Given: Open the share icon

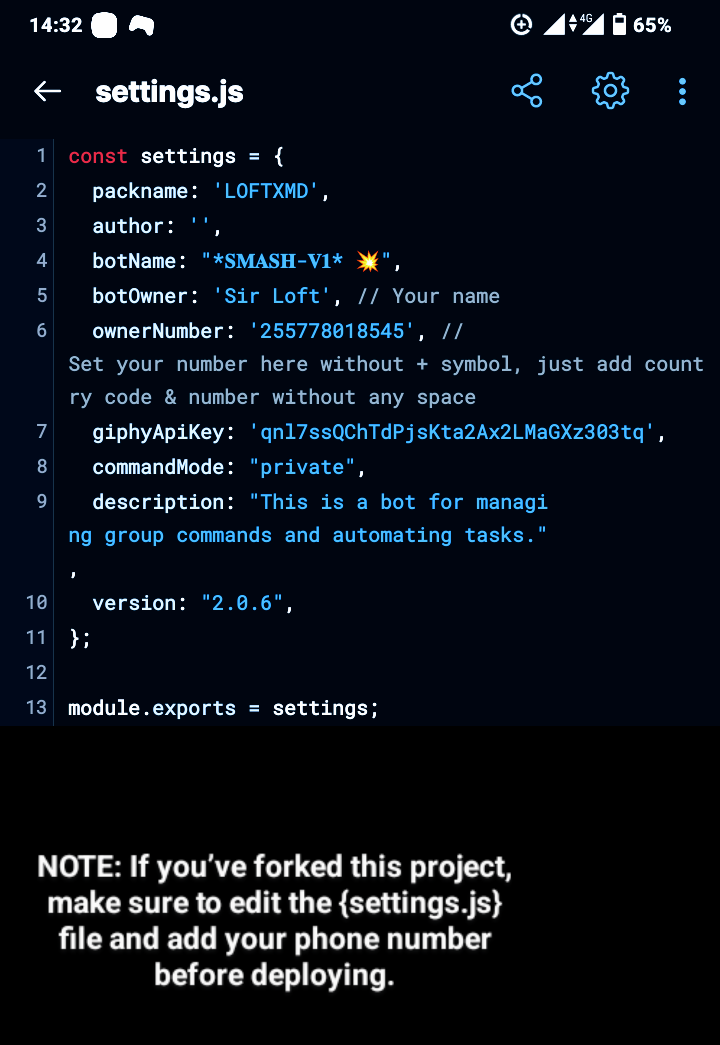Looking at the screenshot, I should pos(527,91).
